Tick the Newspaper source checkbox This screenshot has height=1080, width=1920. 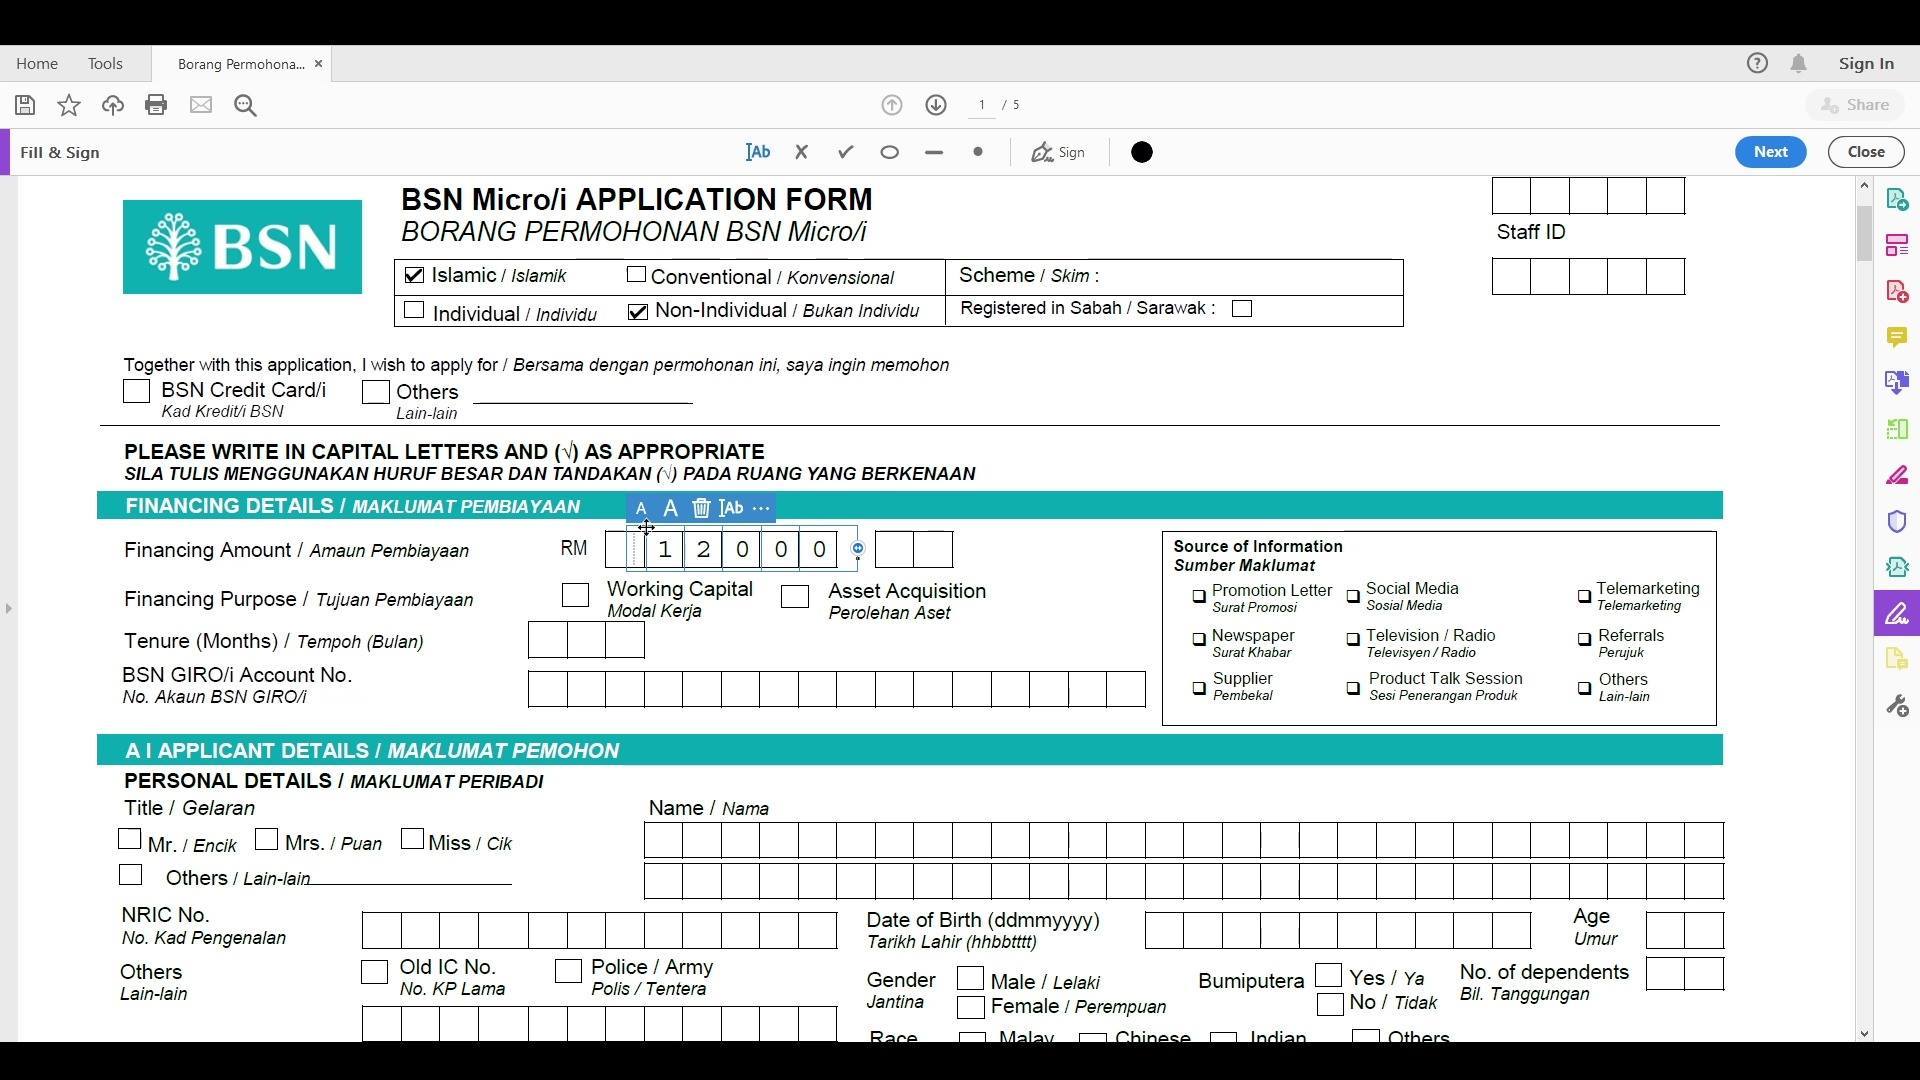click(x=1199, y=639)
